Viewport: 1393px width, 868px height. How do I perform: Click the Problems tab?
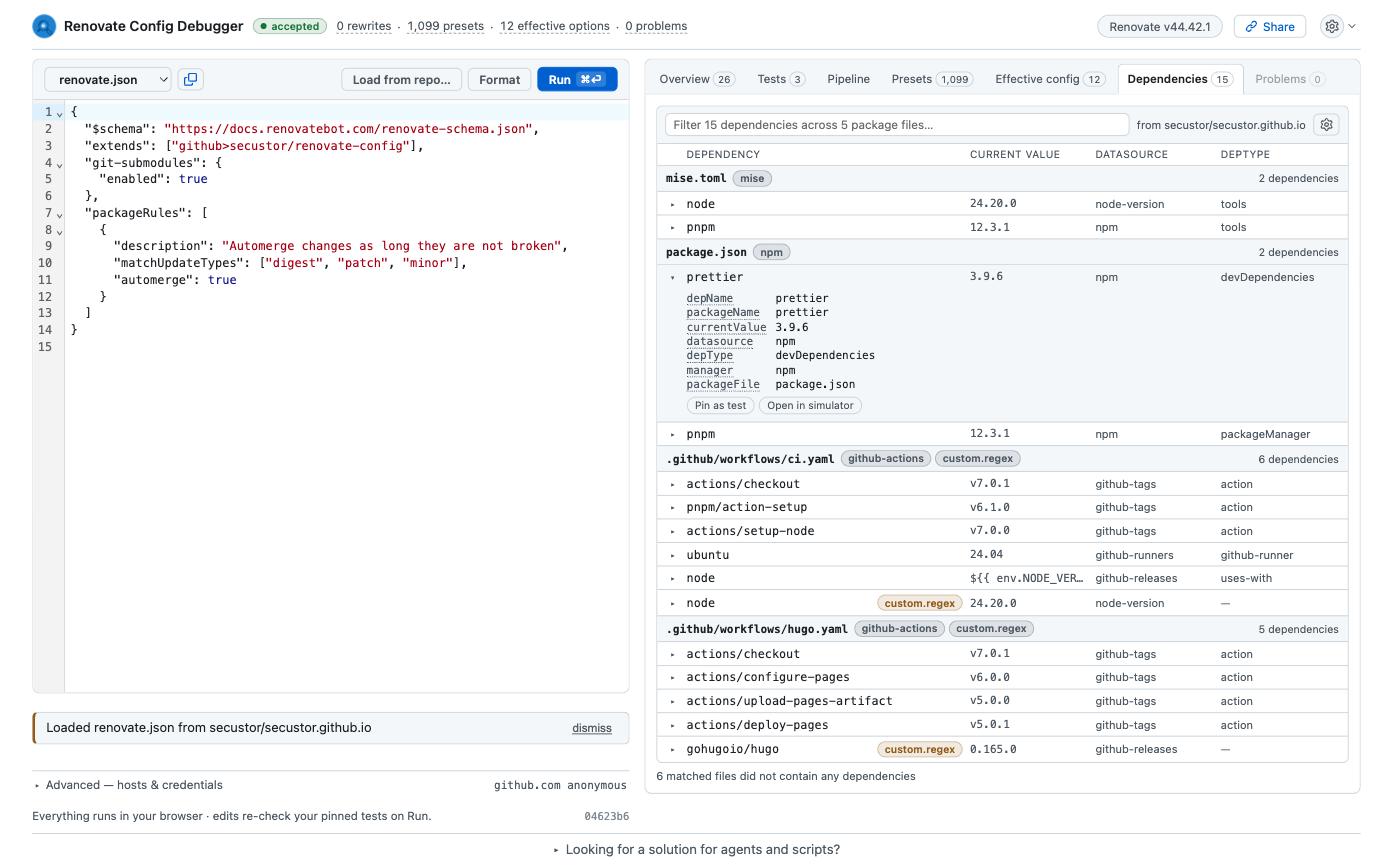pos(1290,79)
